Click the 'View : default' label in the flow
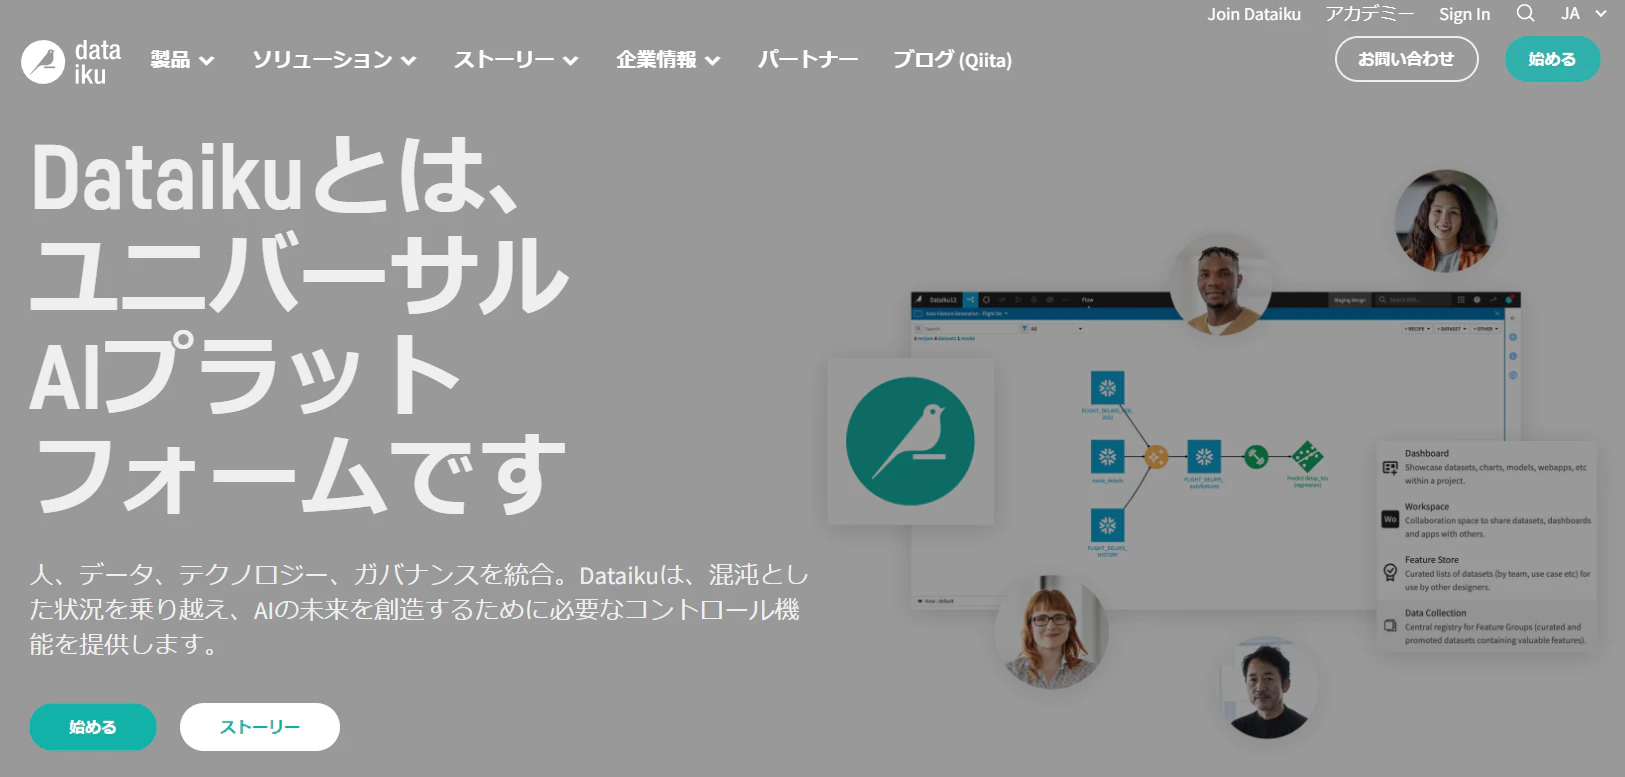1625x777 pixels. point(937,601)
